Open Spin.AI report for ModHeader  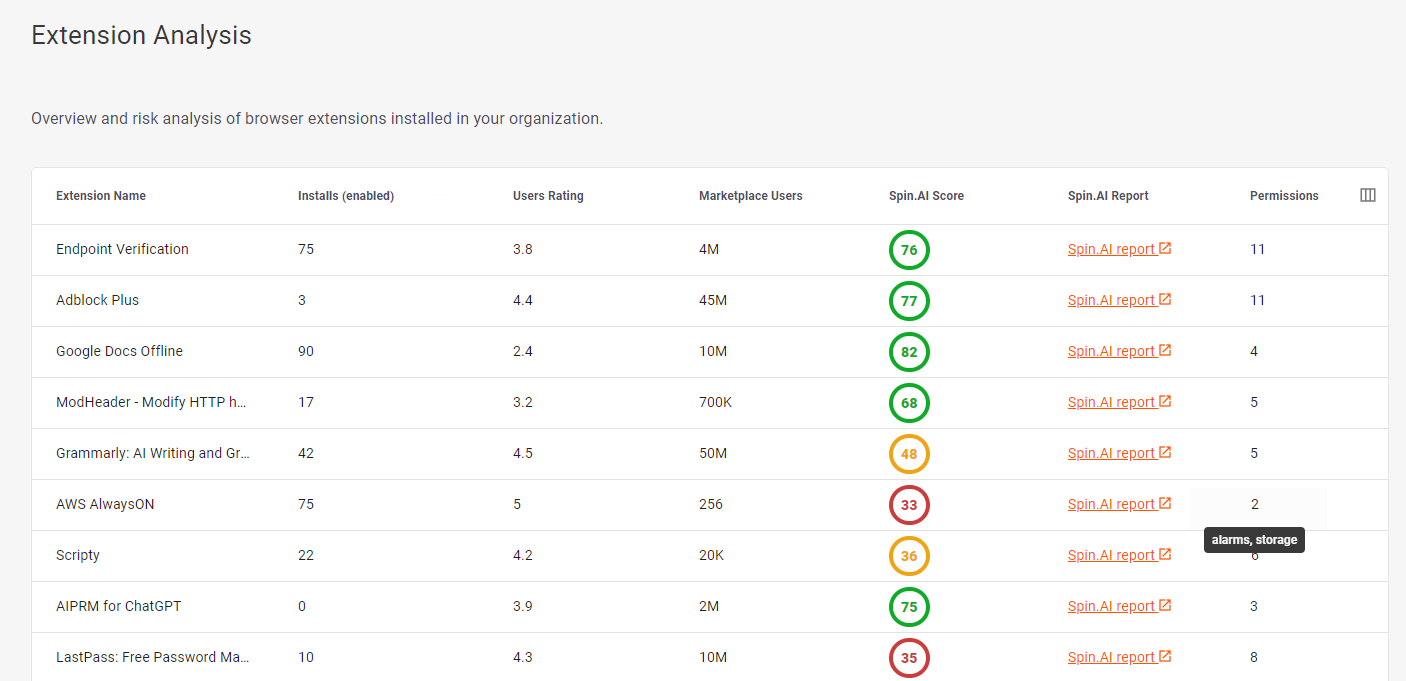pyautogui.click(x=1111, y=402)
